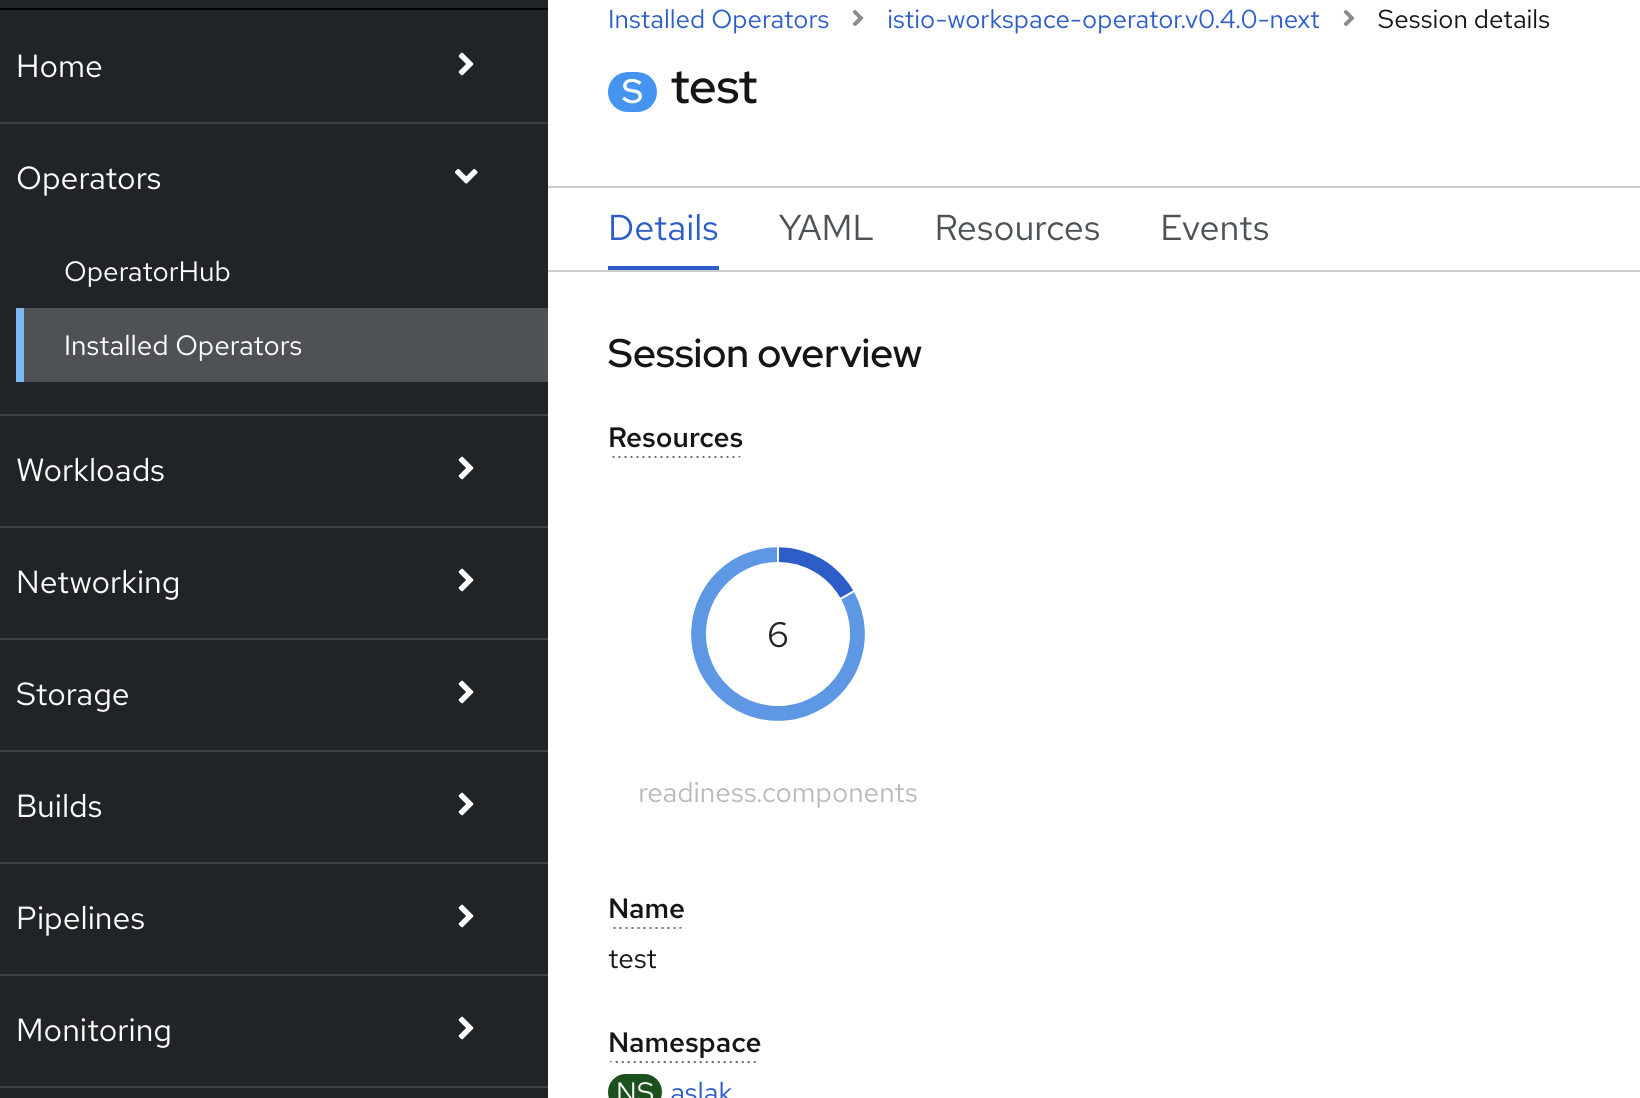
Task: Open the Builds sidebar section
Action: pos(59,806)
